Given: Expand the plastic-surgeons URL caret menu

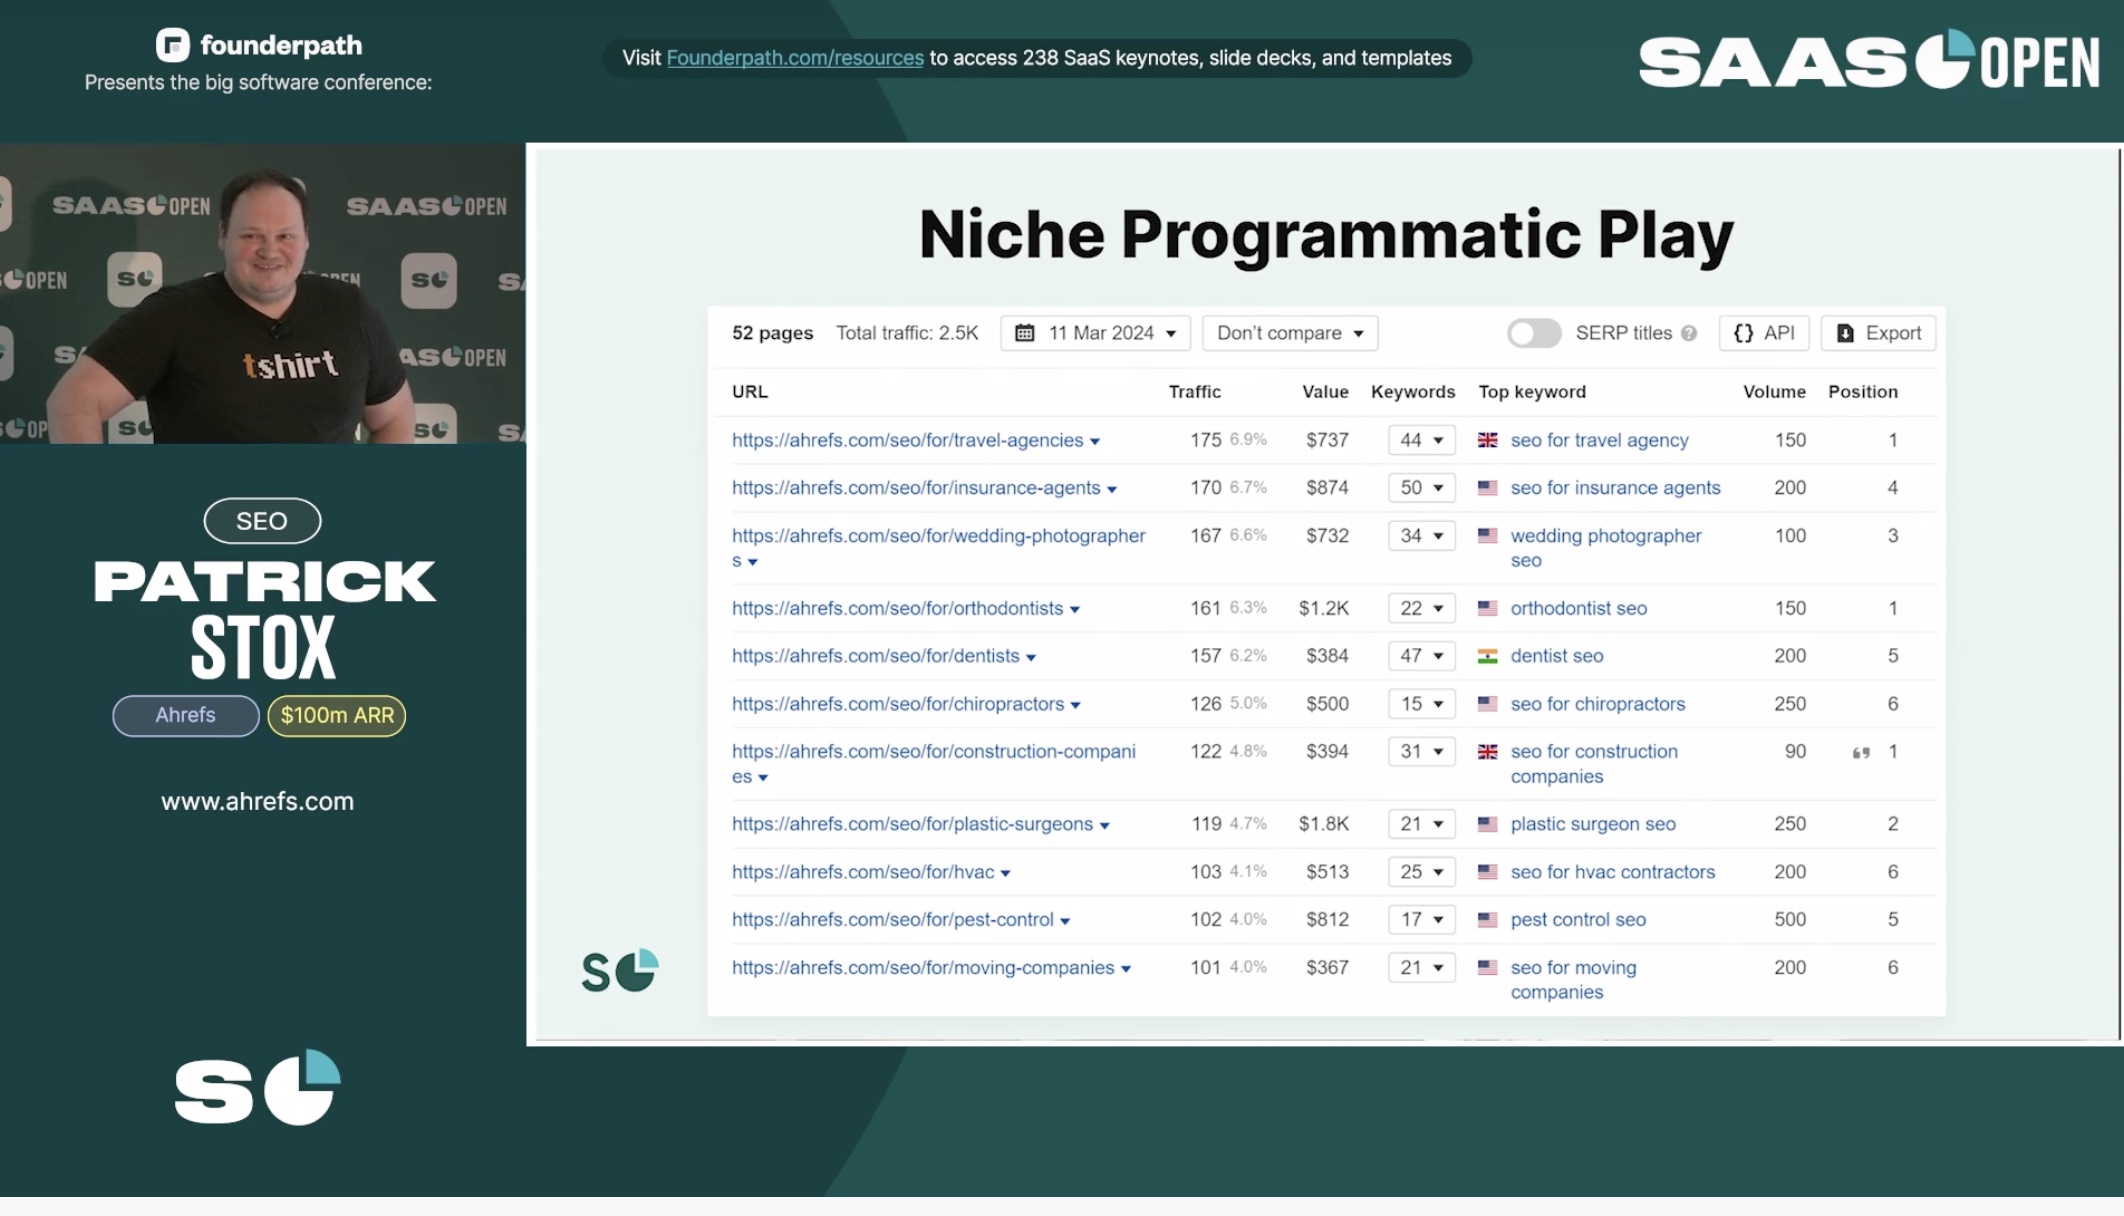Looking at the screenshot, I should (x=1105, y=825).
